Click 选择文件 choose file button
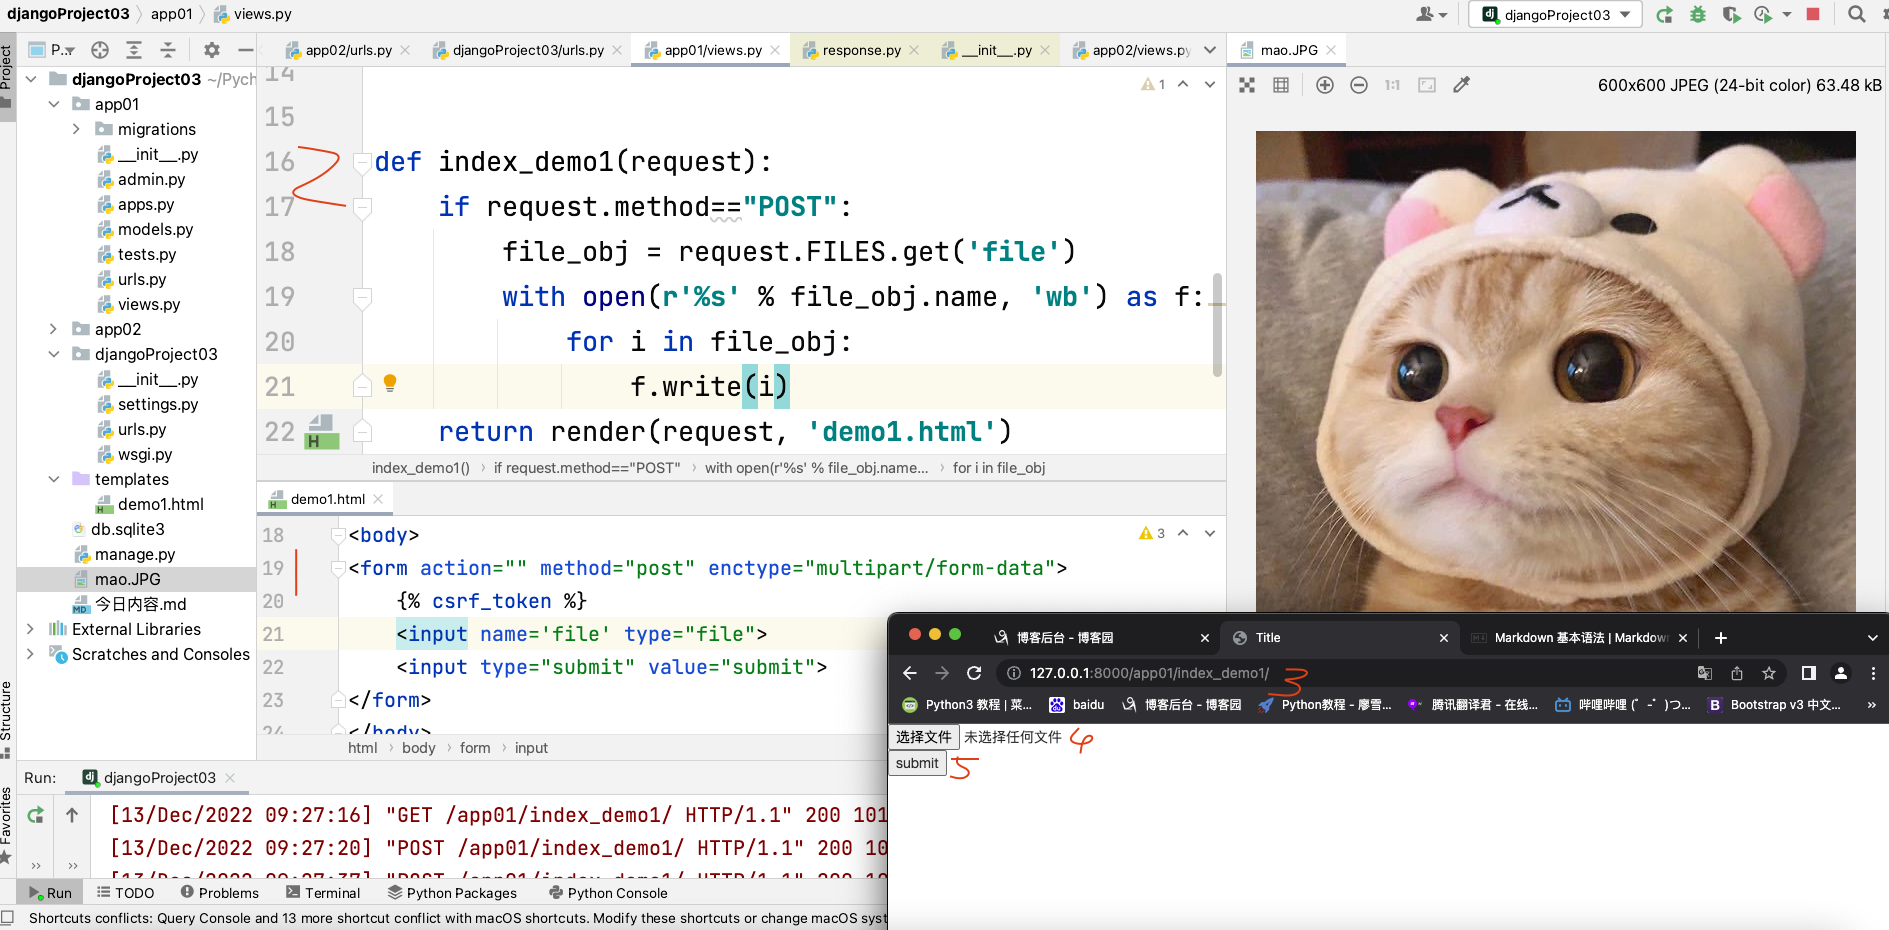 point(924,737)
